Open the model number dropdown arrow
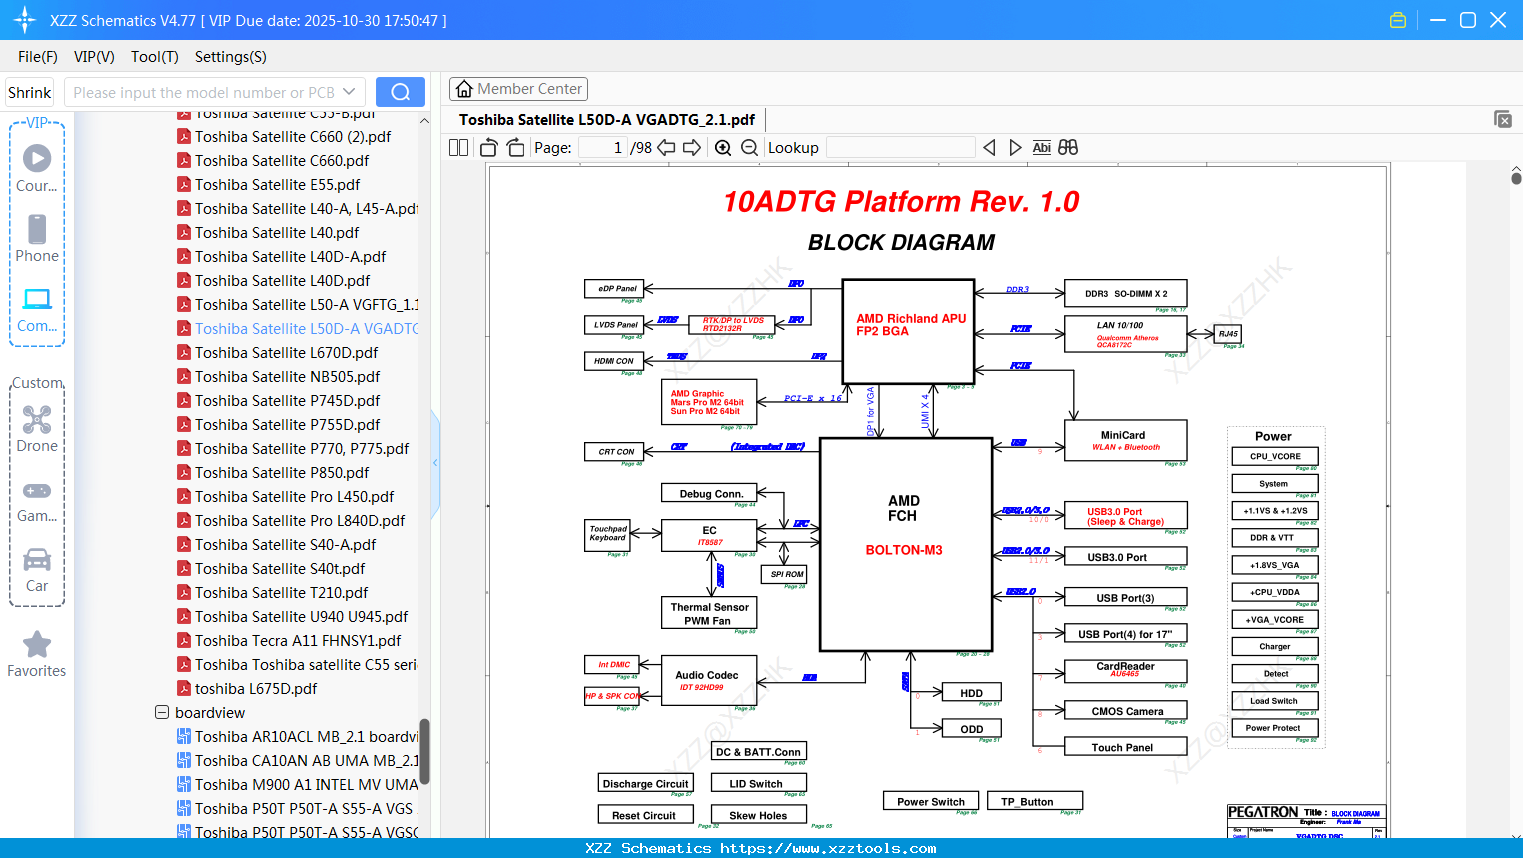This screenshot has height=858, width=1523. [349, 92]
